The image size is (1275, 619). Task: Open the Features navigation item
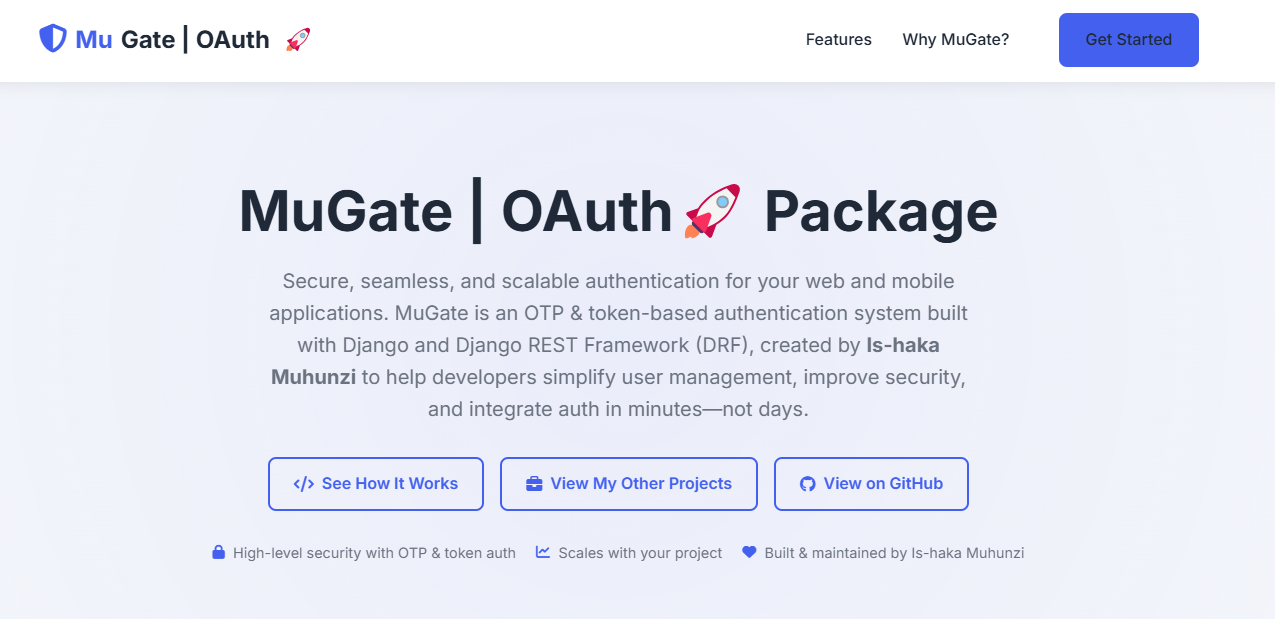click(838, 40)
